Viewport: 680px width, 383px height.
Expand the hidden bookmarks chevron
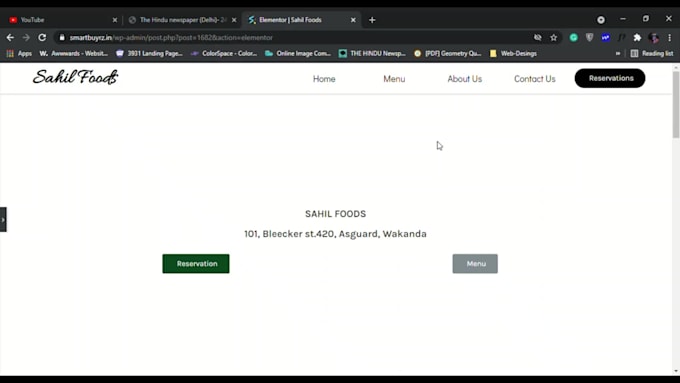click(618, 53)
